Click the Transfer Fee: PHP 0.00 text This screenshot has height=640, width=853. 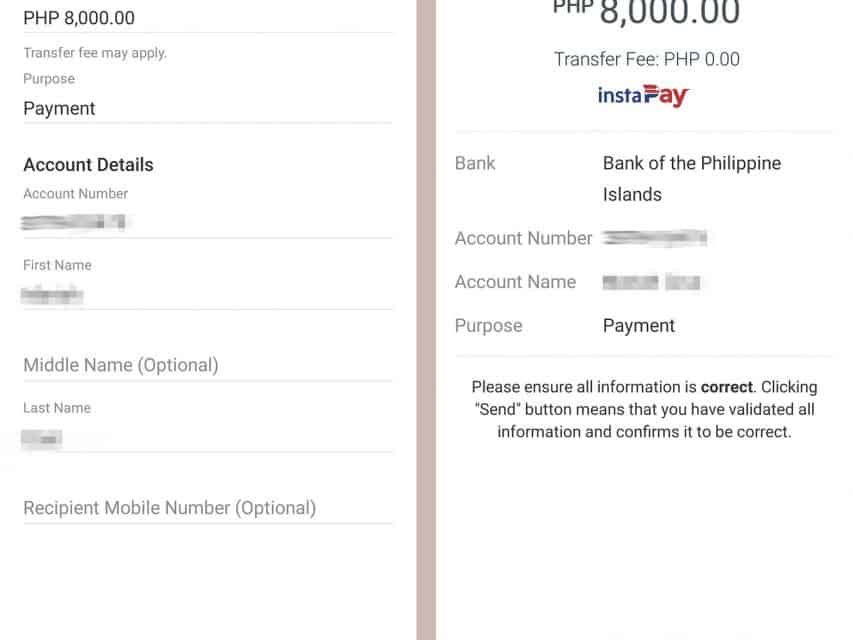click(x=647, y=59)
